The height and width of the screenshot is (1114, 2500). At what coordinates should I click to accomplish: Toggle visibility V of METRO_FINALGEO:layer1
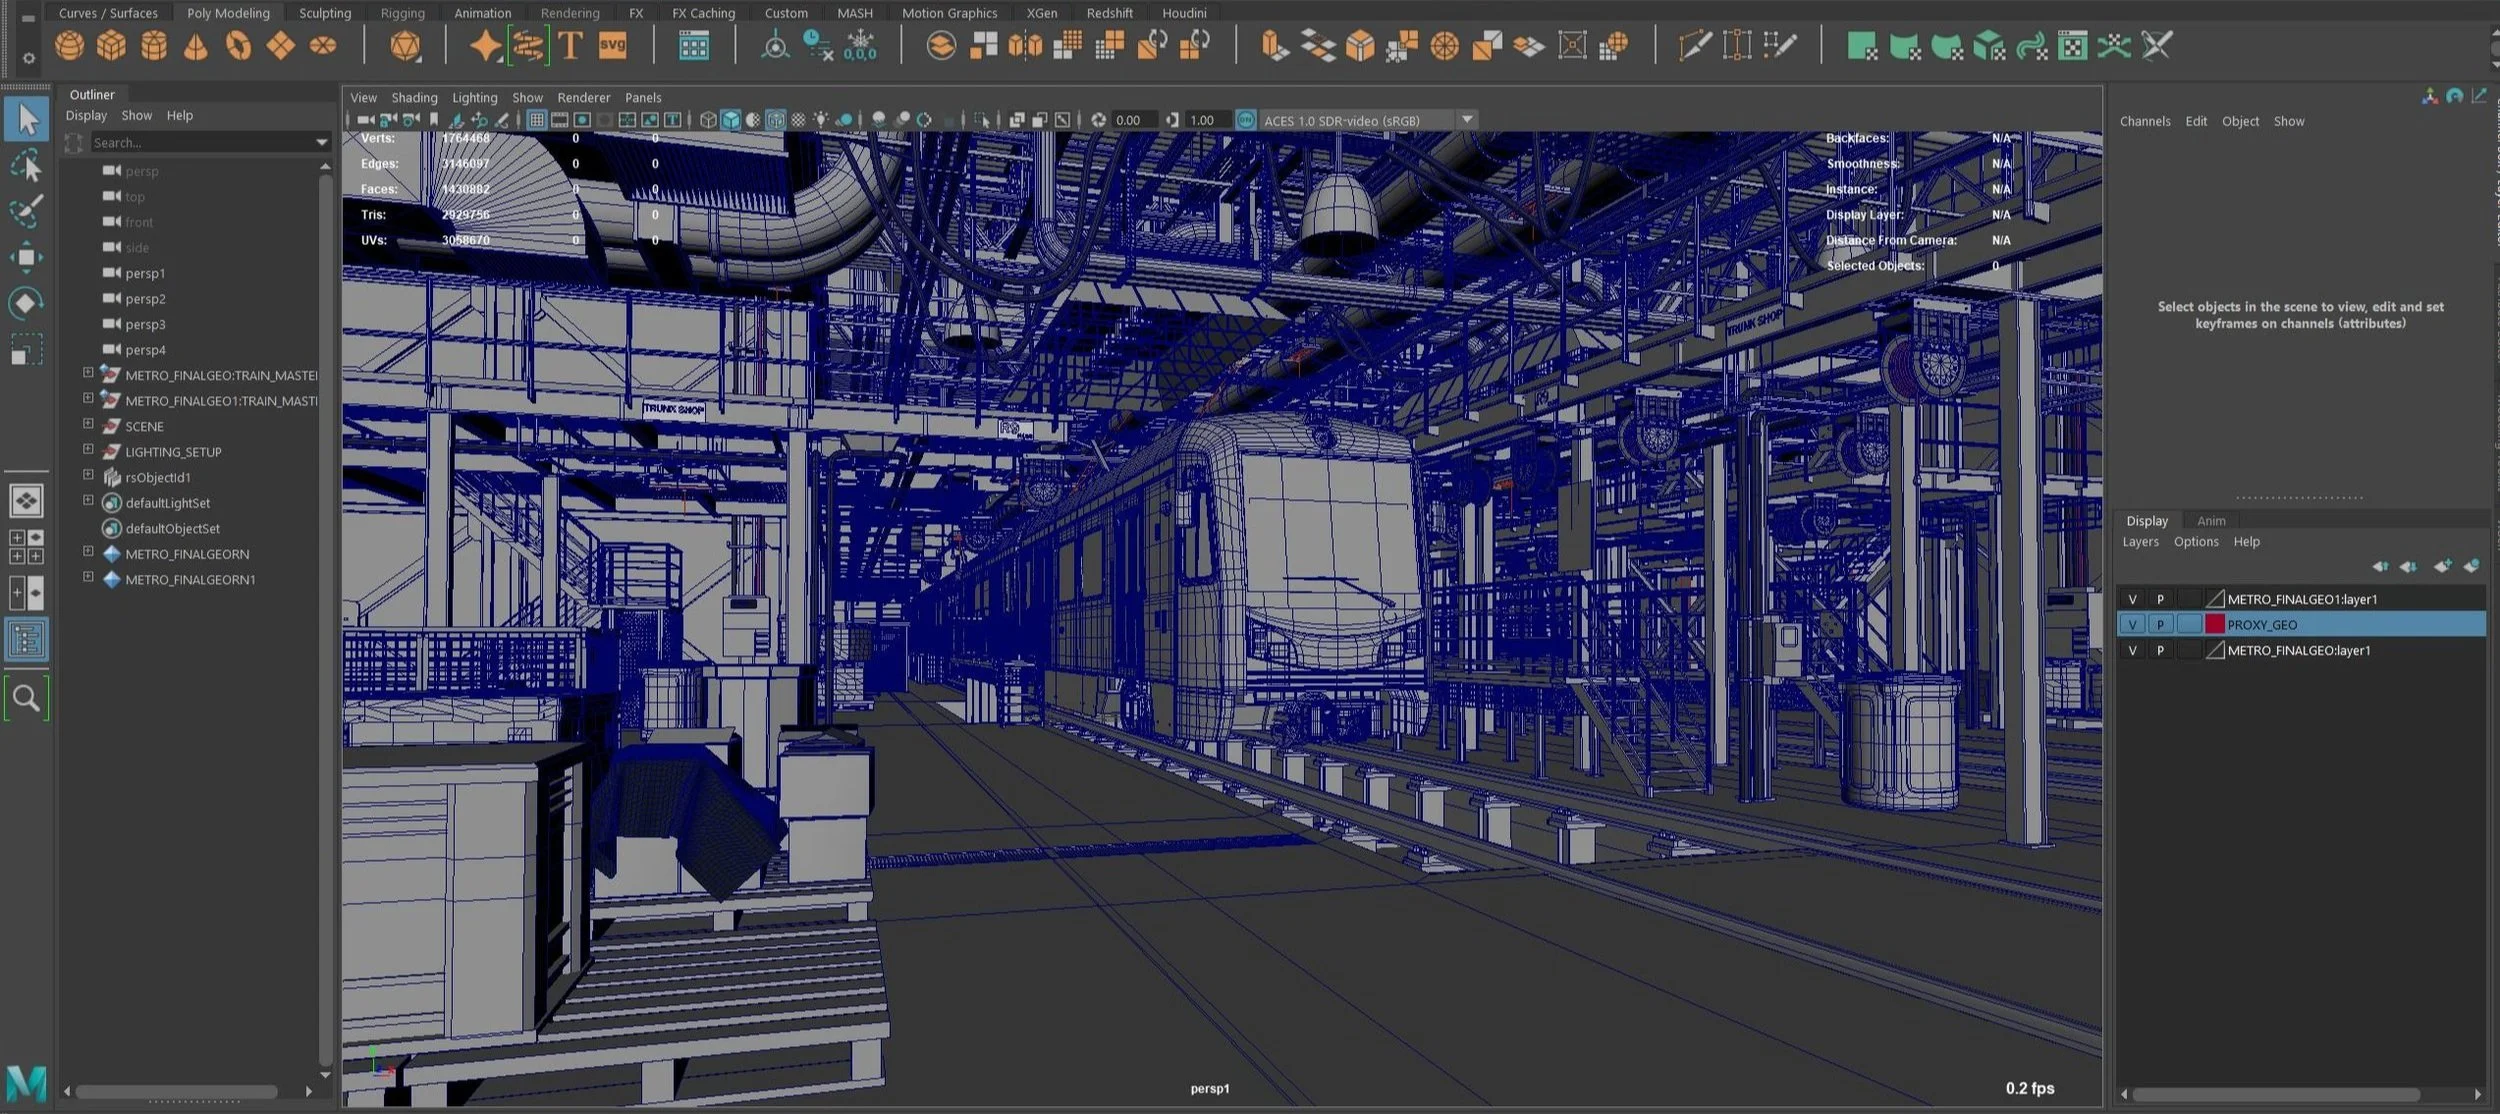(2132, 650)
